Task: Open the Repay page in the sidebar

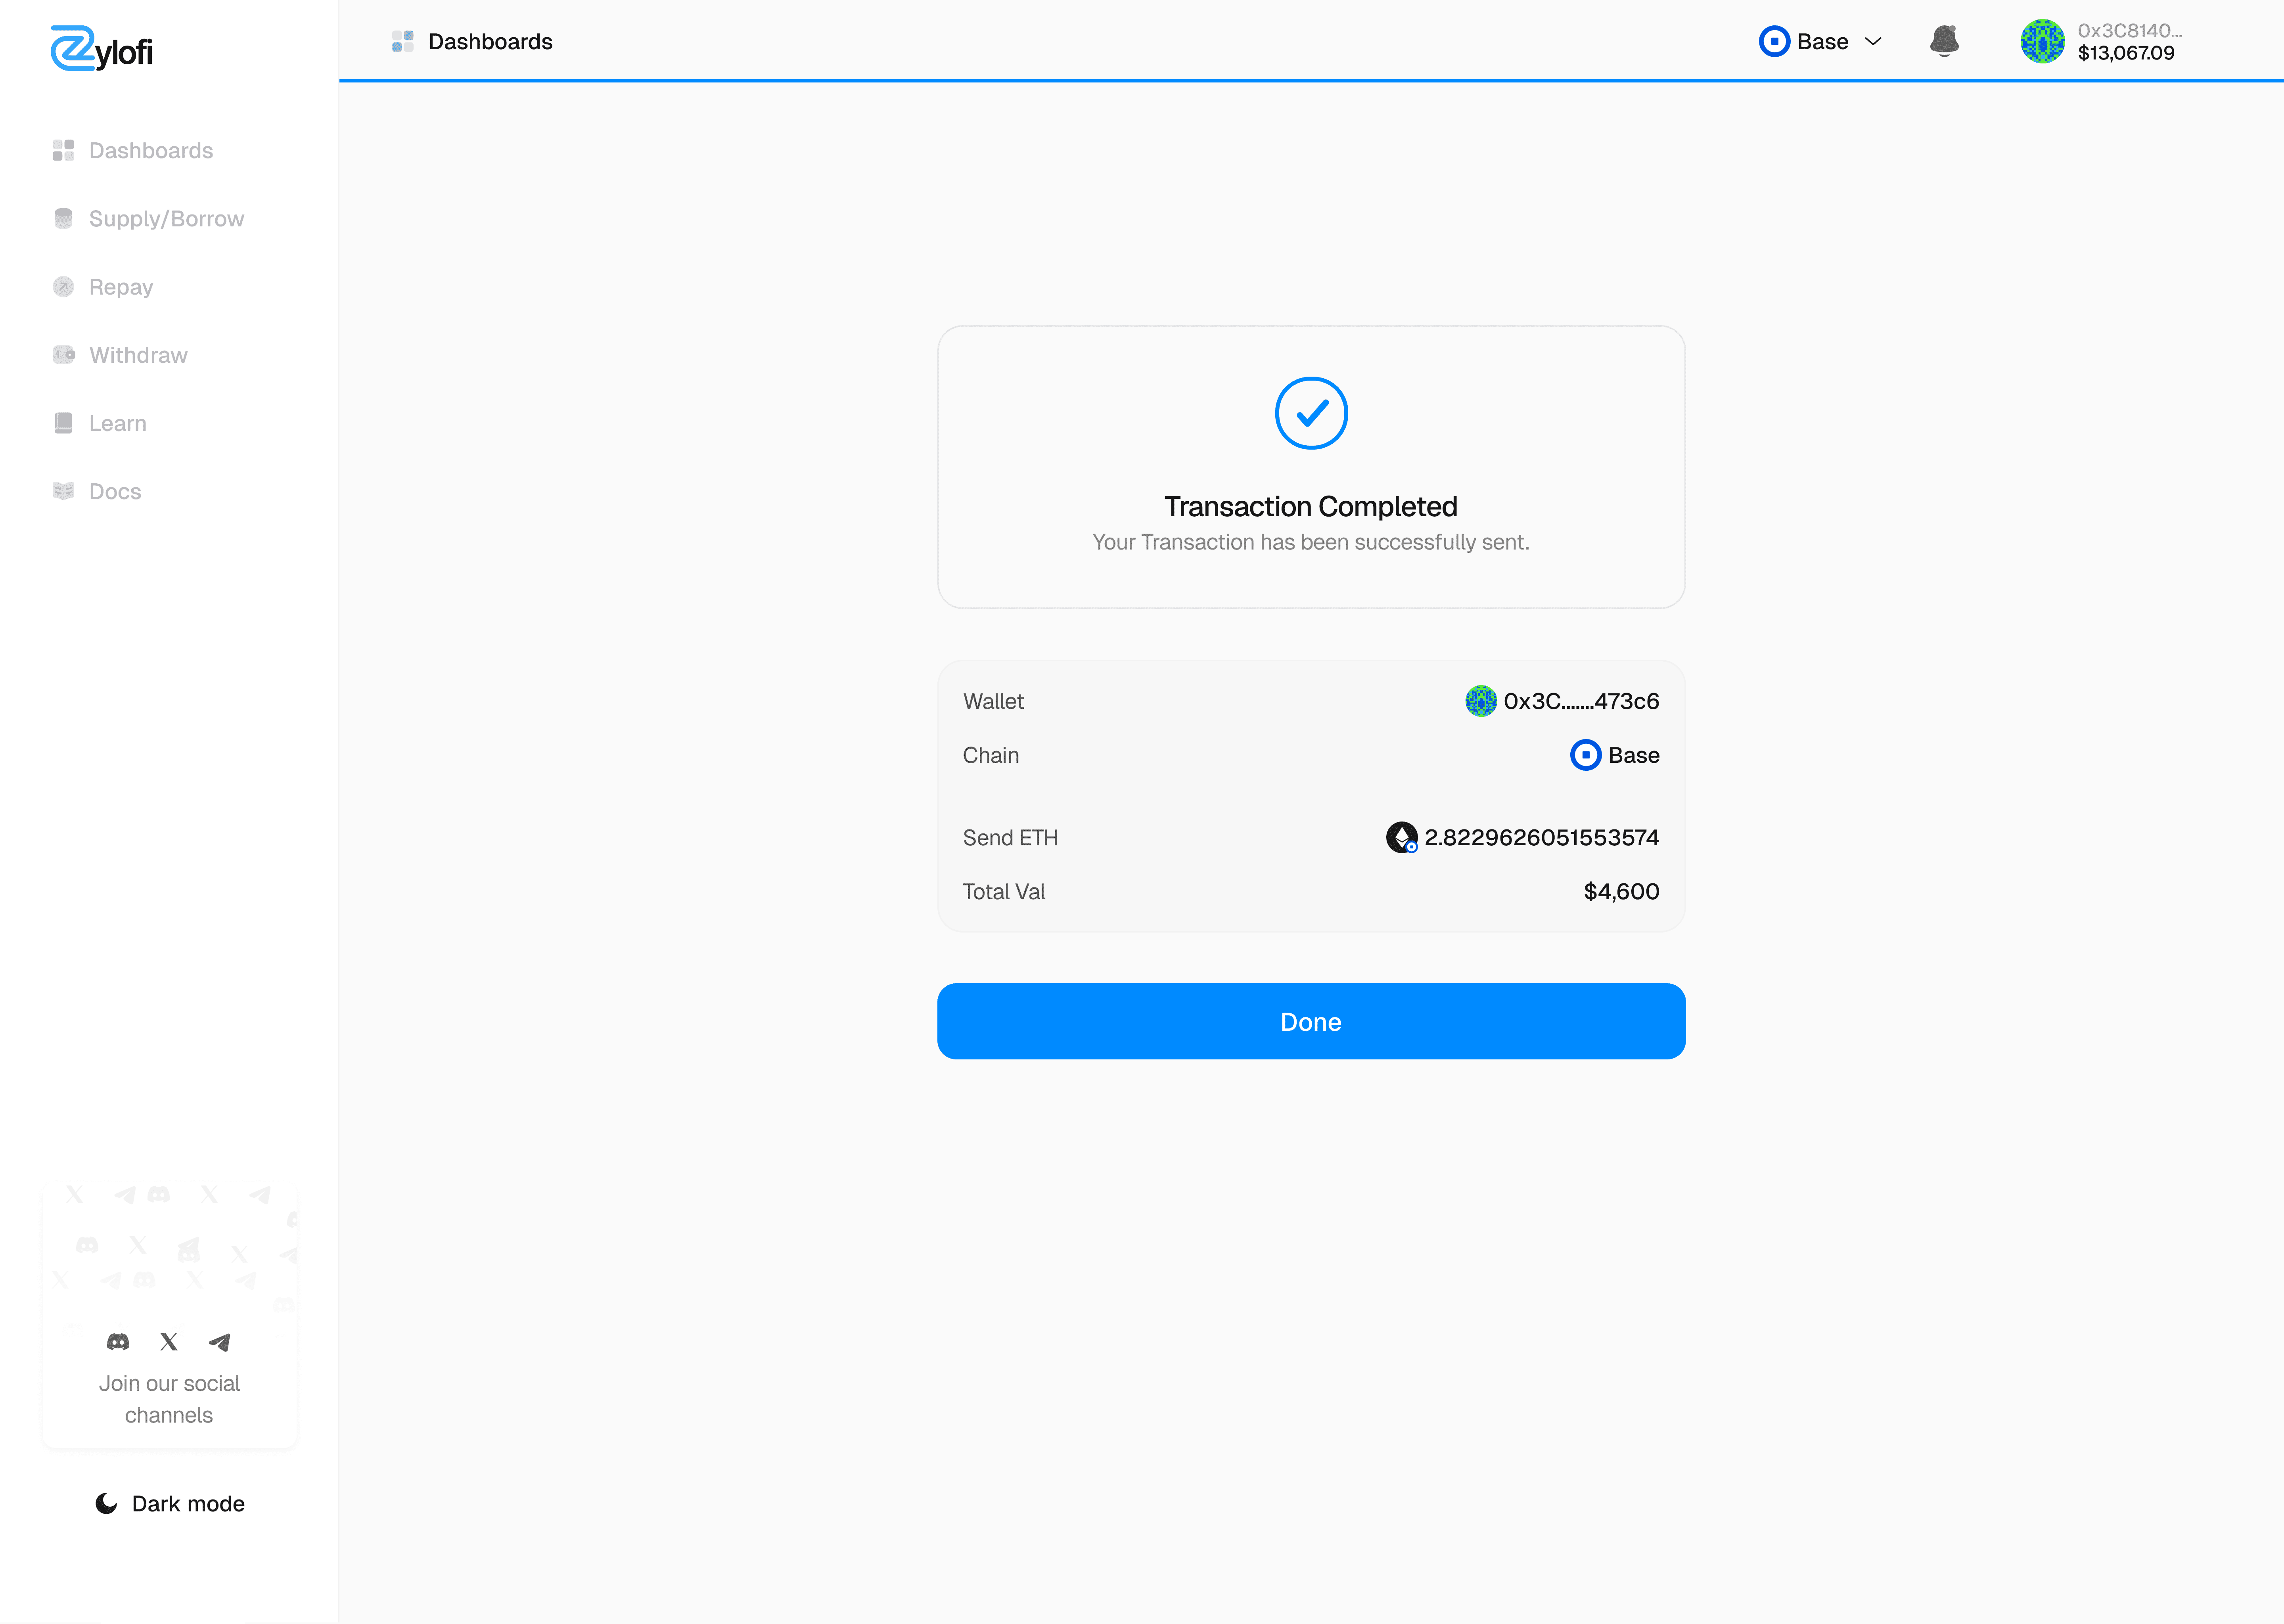Action: tap(120, 287)
